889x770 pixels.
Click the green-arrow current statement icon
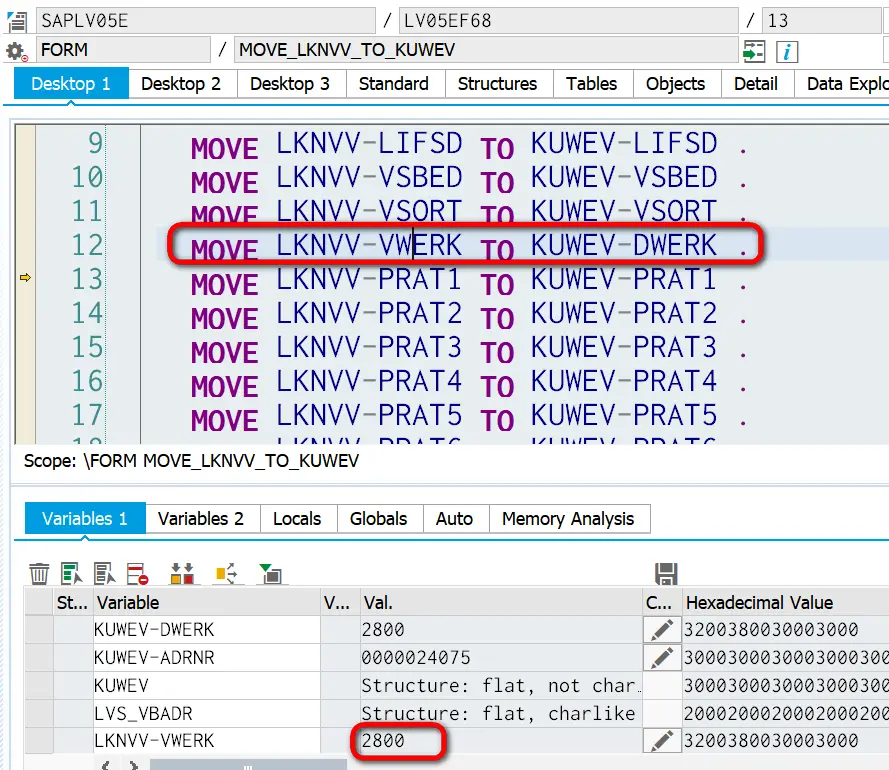(753, 51)
